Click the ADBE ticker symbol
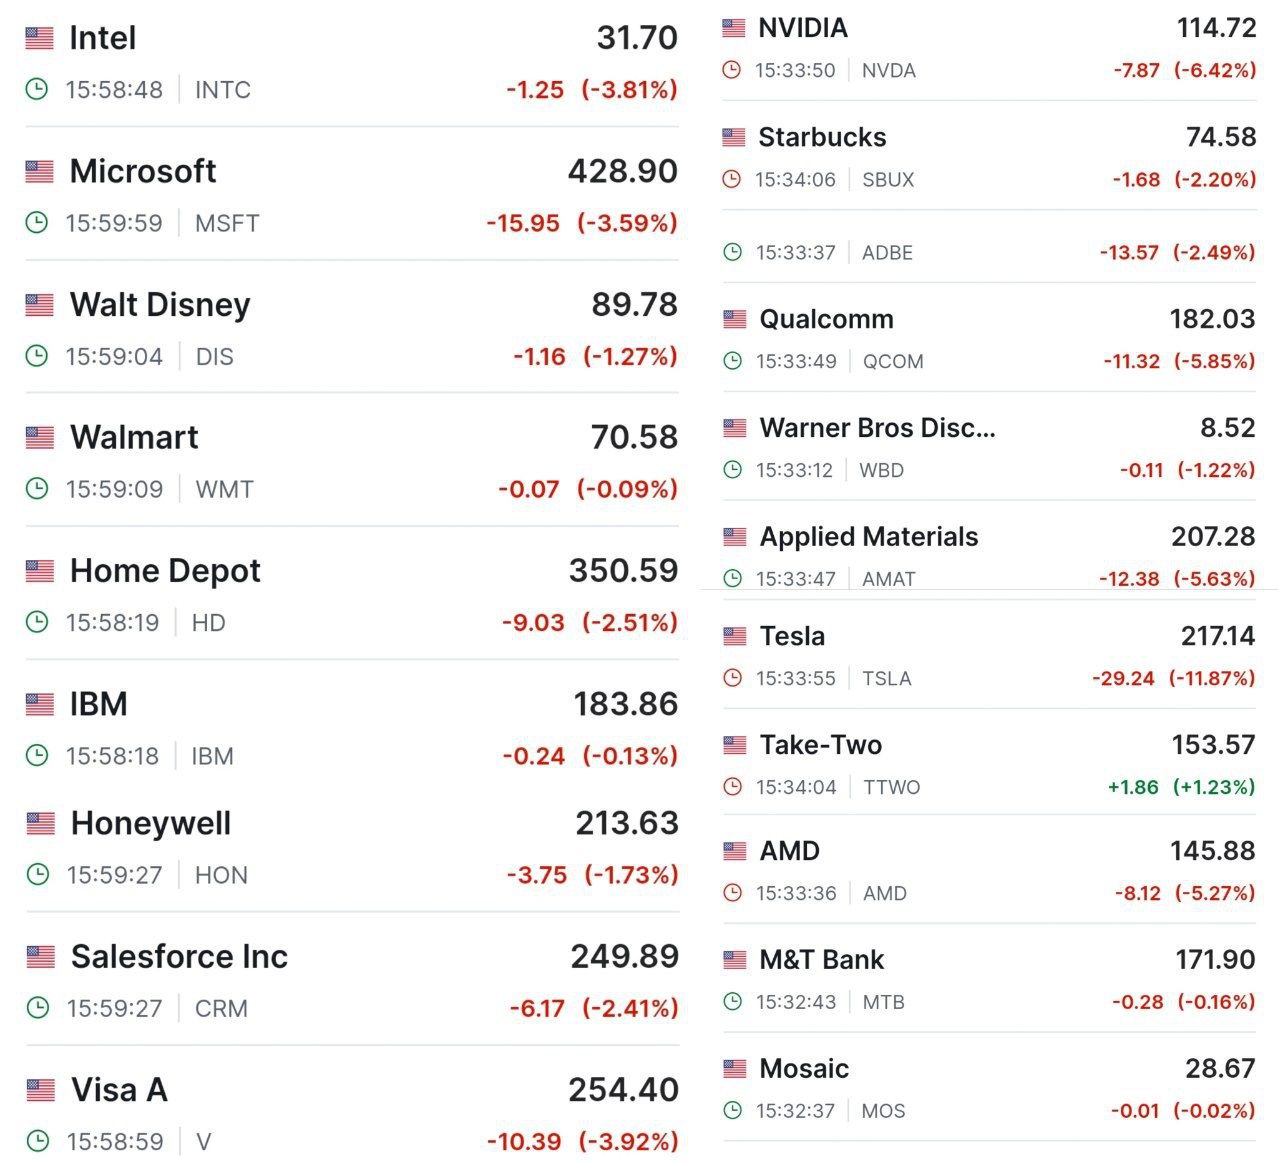The image size is (1278, 1163). pyautogui.click(x=887, y=253)
